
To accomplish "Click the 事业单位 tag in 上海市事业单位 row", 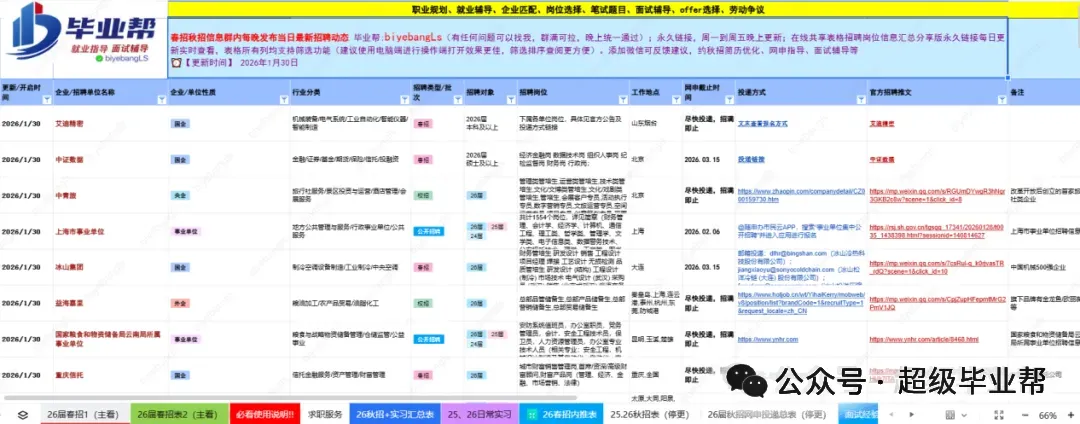I will 185,231.
